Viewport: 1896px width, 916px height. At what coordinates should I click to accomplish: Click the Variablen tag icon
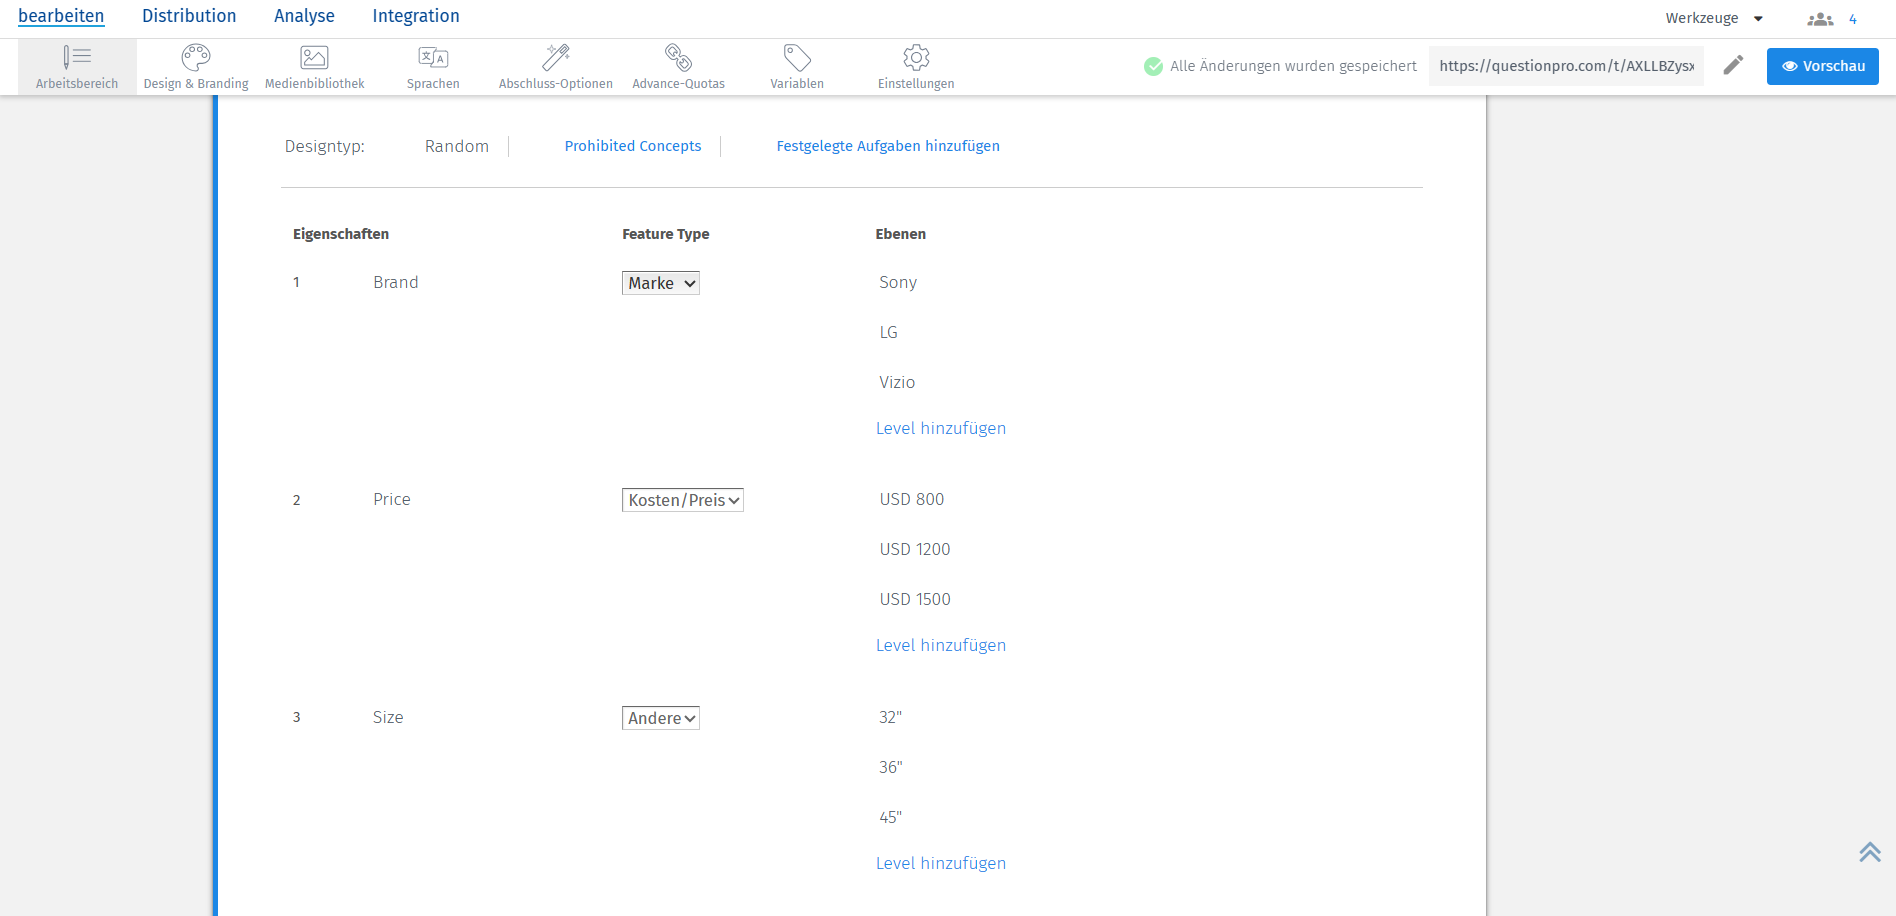[797, 58]
